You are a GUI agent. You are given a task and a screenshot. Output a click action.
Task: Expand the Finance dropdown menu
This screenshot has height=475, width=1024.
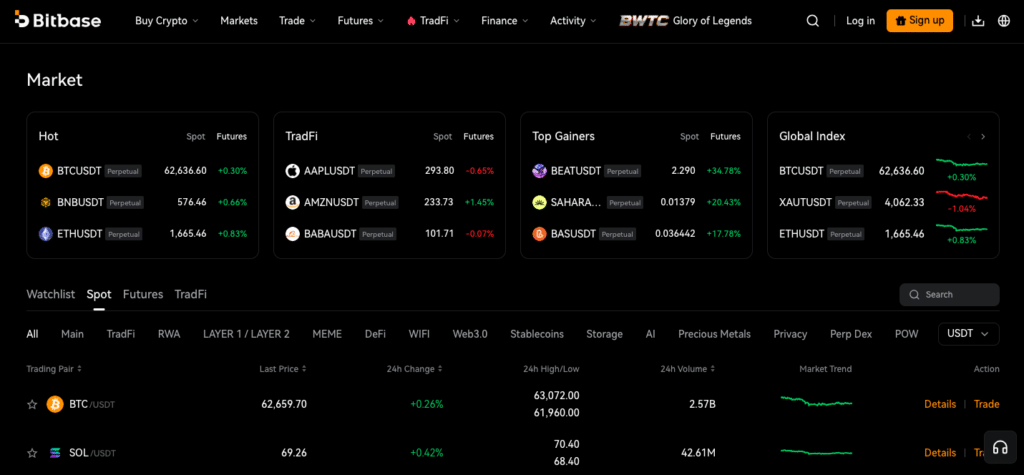[x=505, y=21]
